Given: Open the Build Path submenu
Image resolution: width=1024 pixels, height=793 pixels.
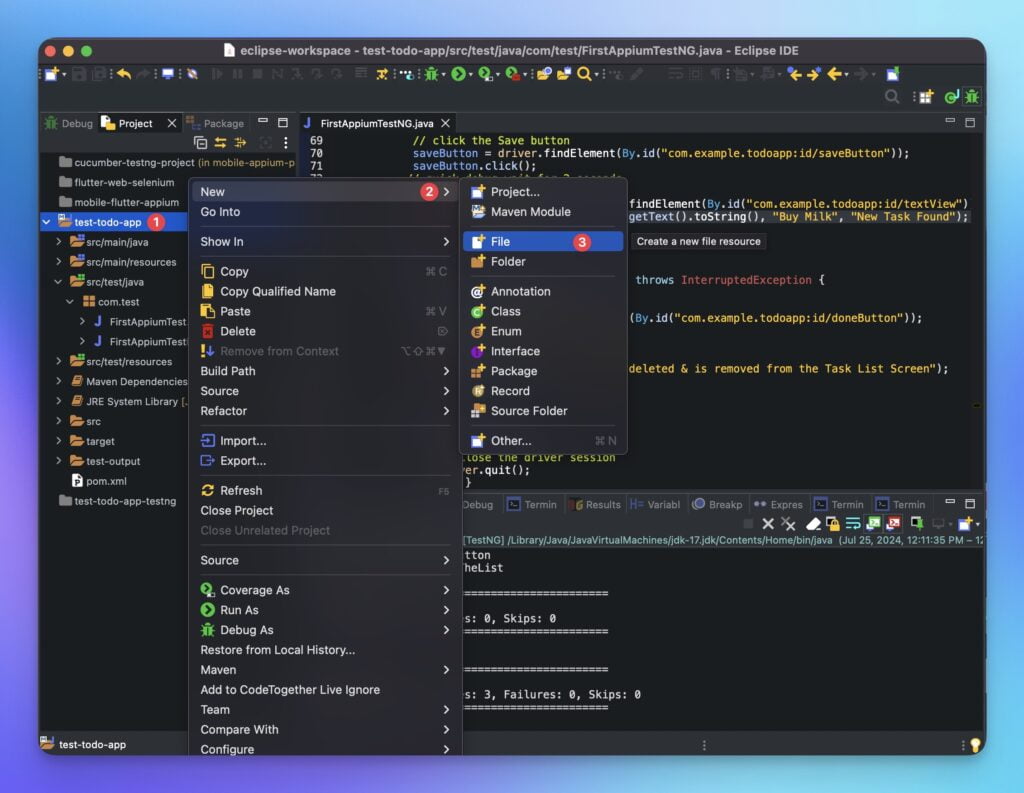Looking at the screenshot, I should (325, 371).
